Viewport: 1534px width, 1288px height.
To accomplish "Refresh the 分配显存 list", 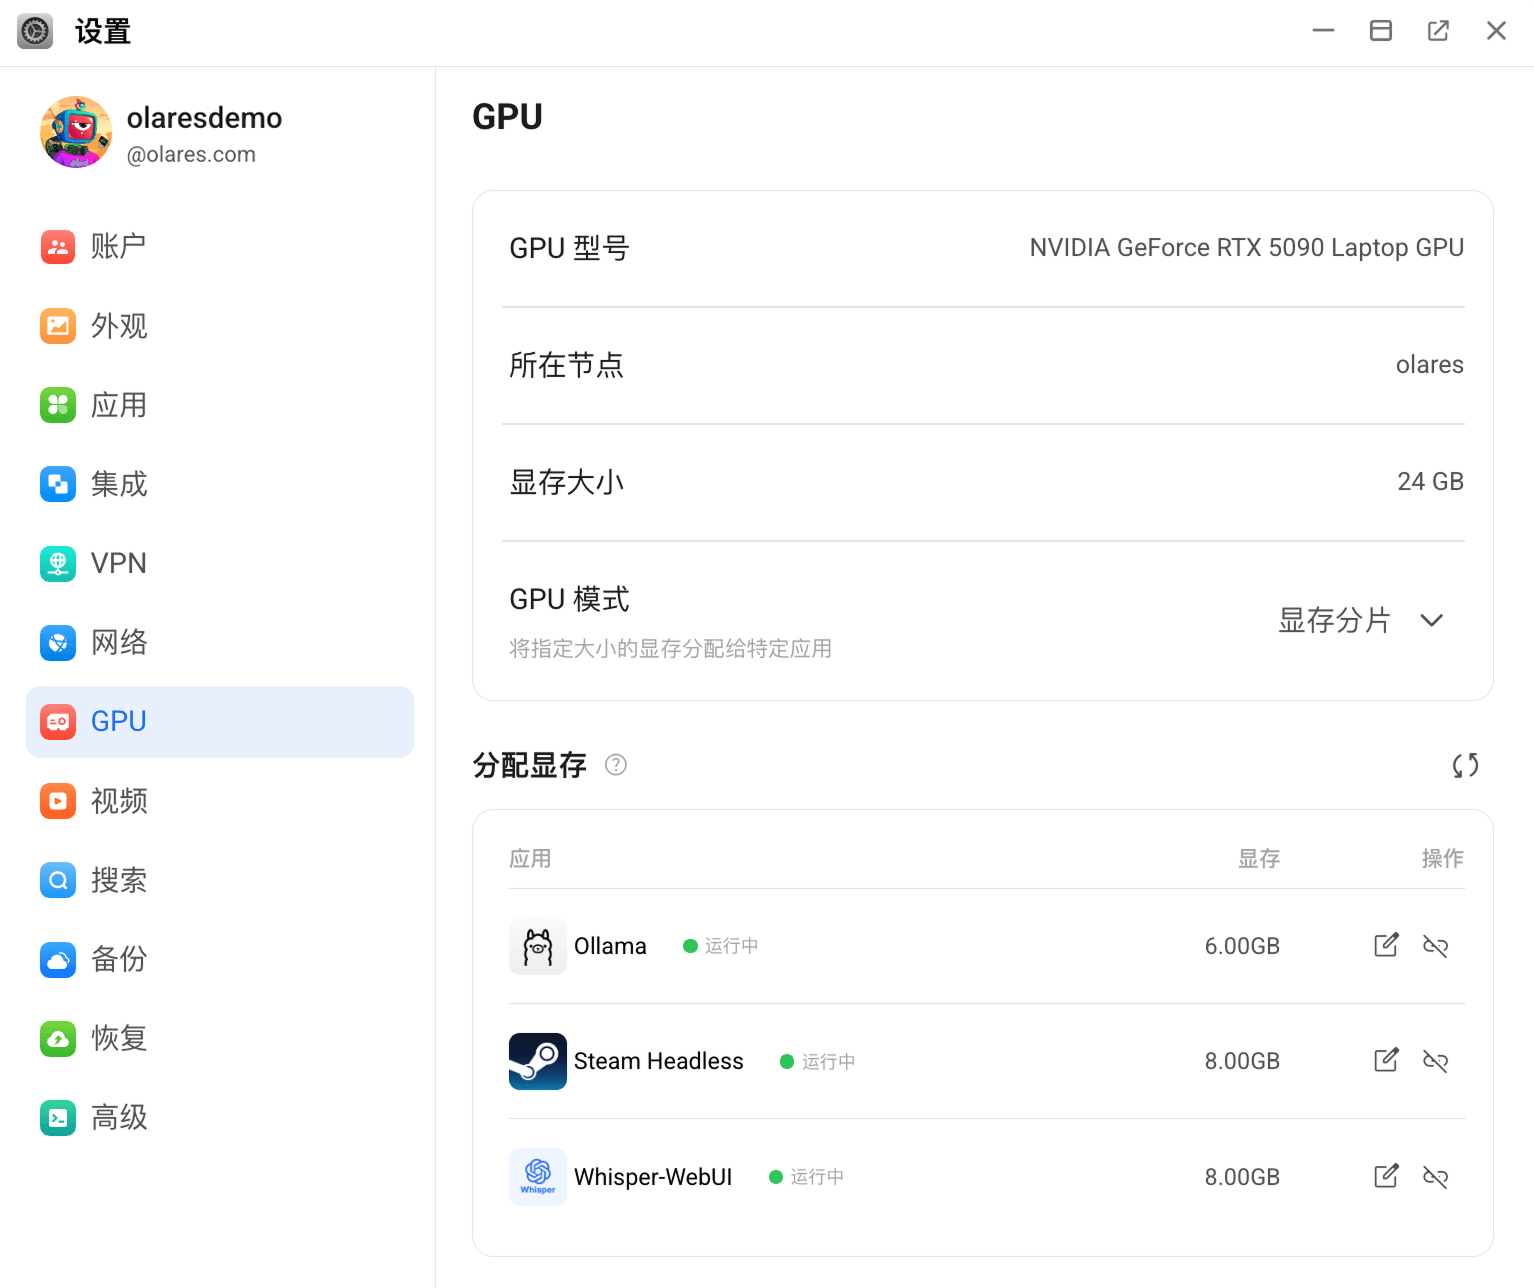I will tap(1465, 765).
